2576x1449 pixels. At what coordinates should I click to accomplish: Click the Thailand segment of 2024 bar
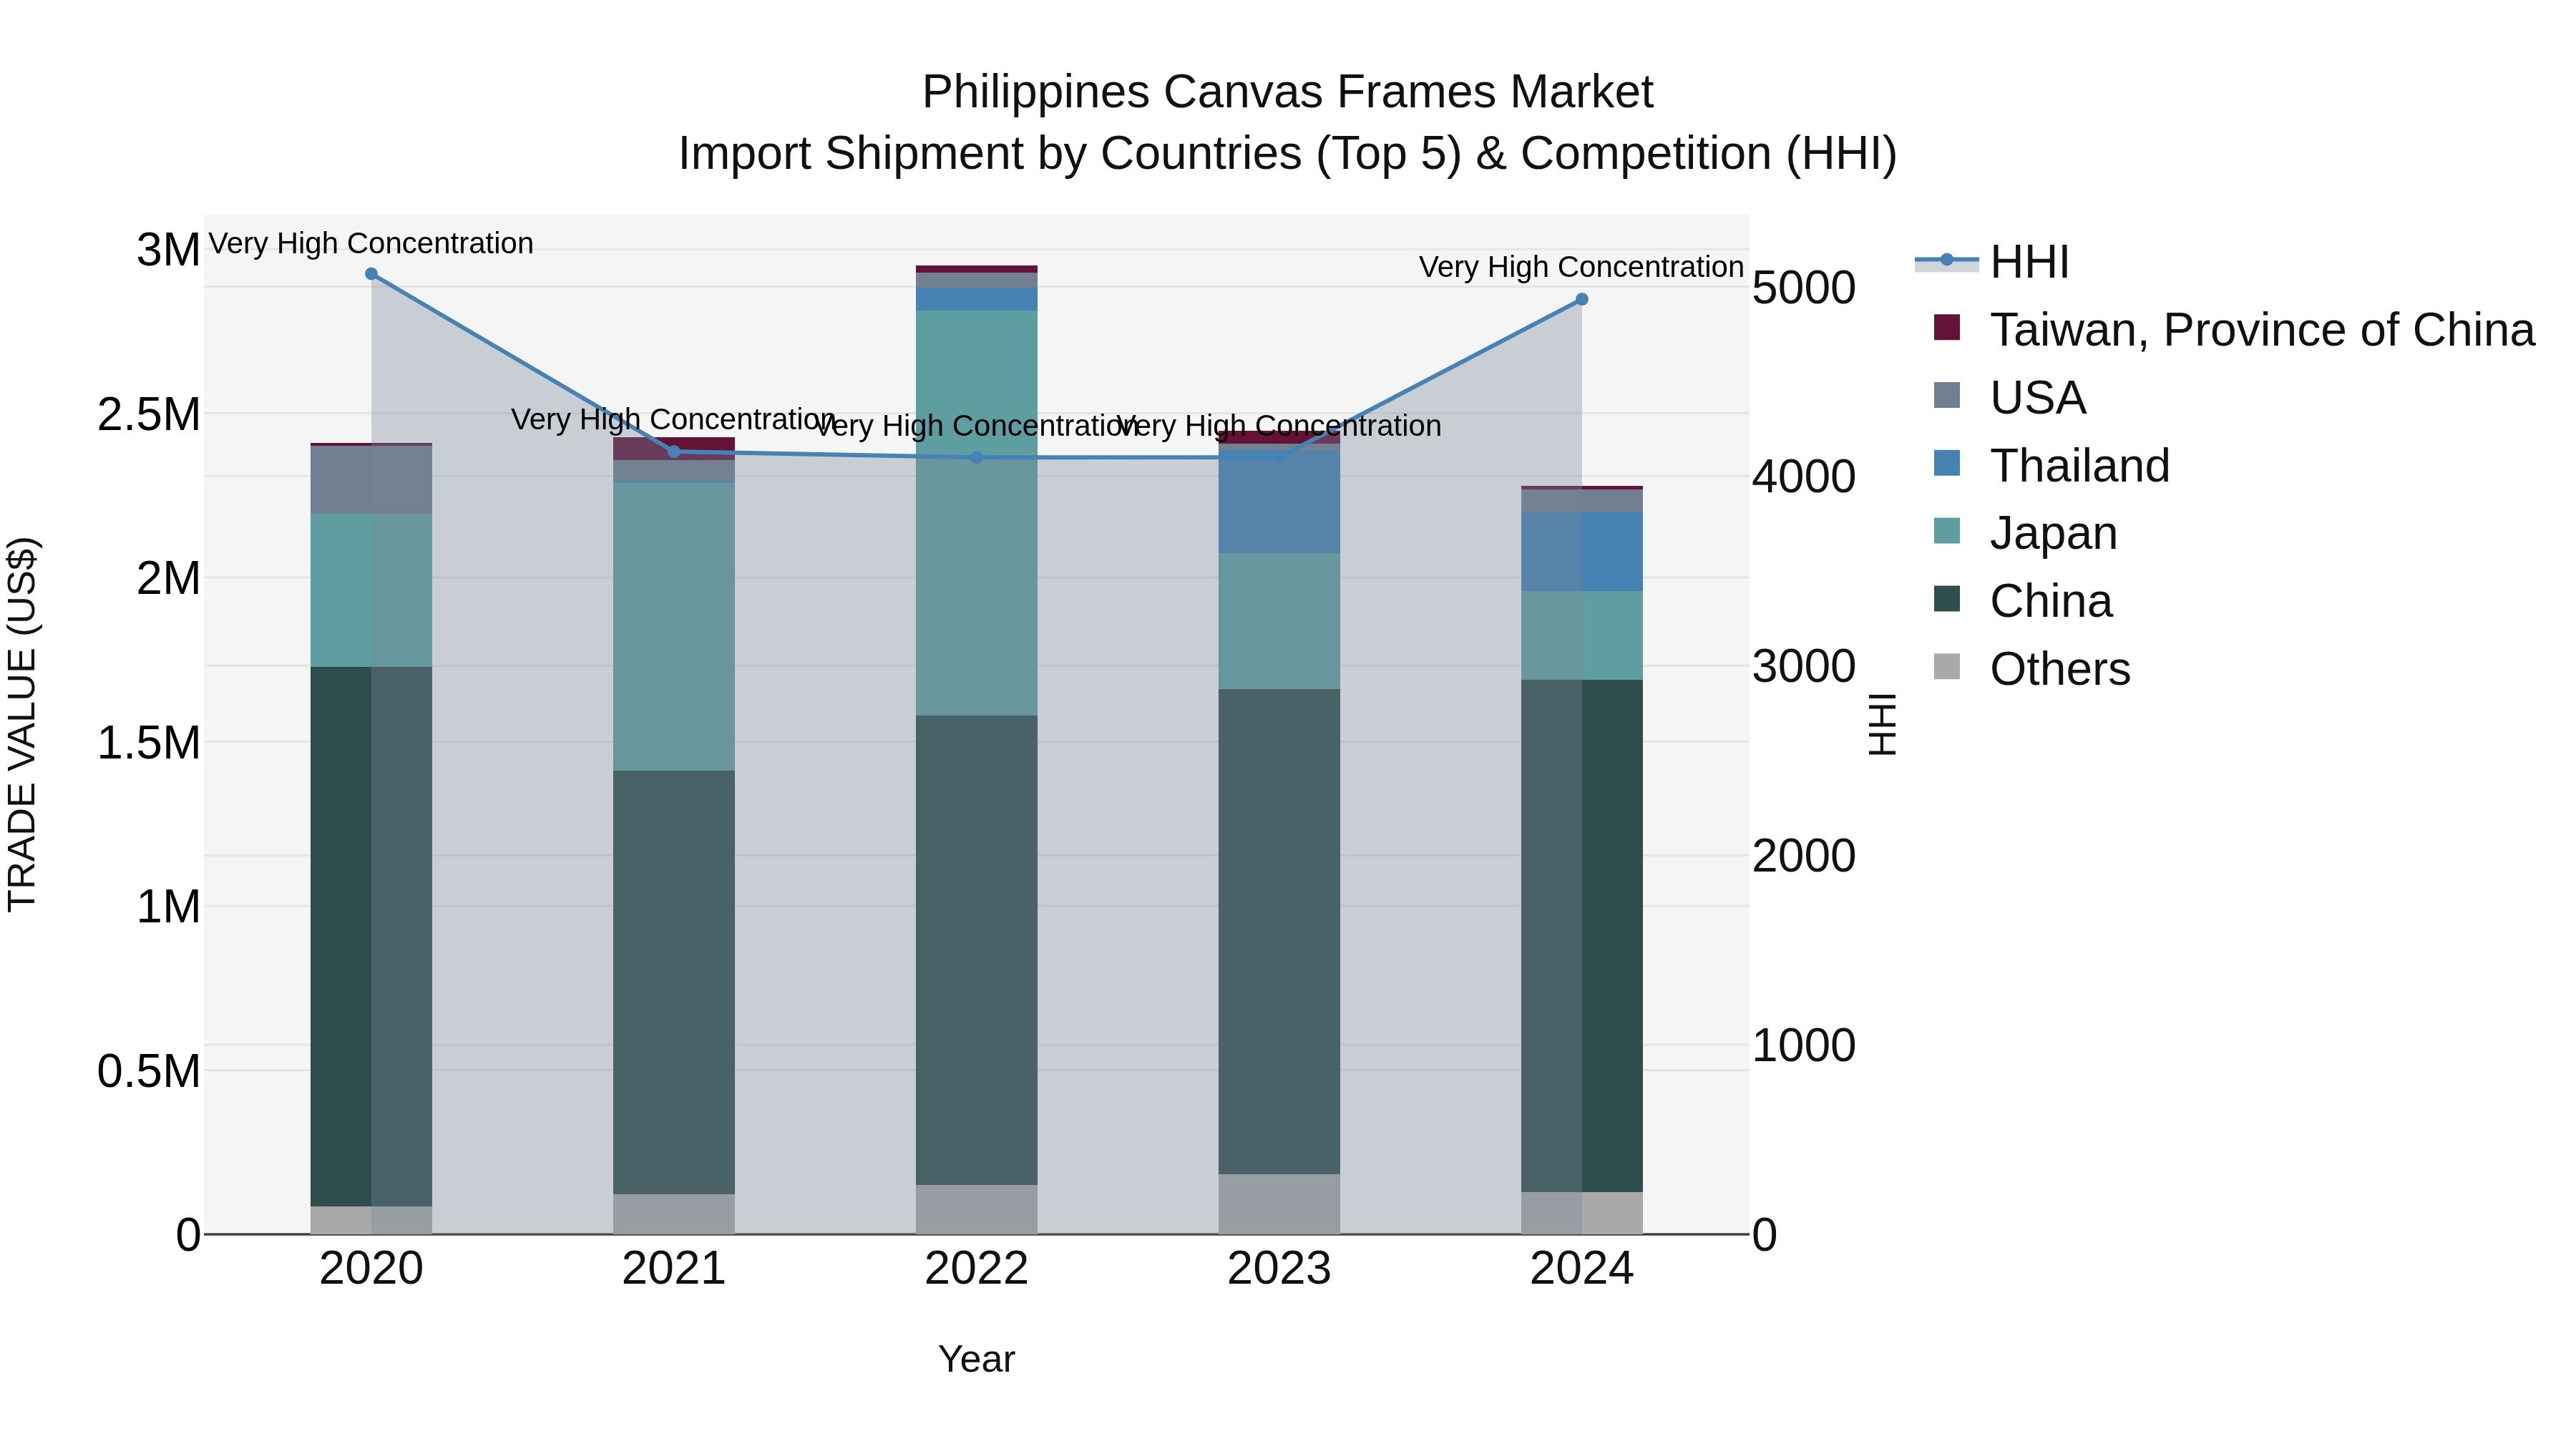[x=1582, y=552]
